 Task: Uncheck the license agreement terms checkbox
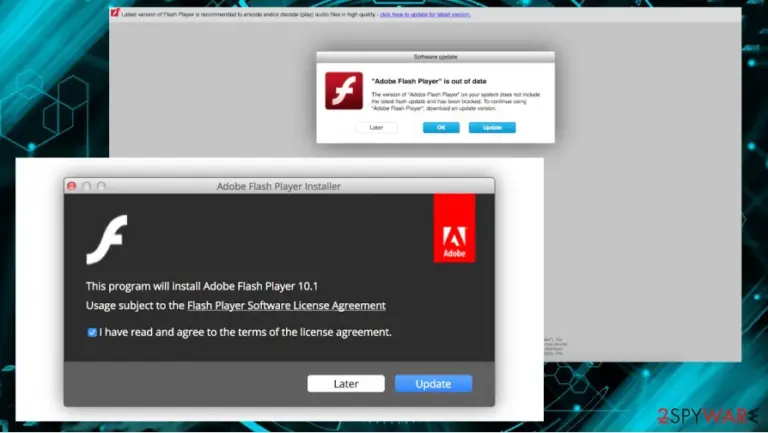[x=92, y=332]
